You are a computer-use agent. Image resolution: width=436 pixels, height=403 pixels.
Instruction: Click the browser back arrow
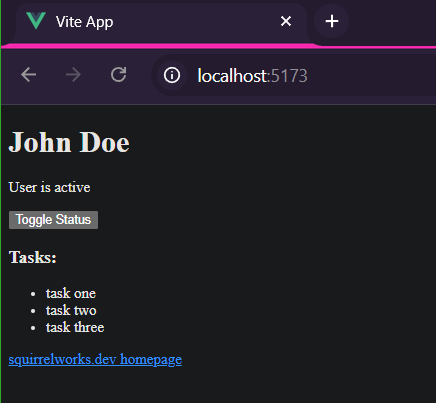(29, 74)
